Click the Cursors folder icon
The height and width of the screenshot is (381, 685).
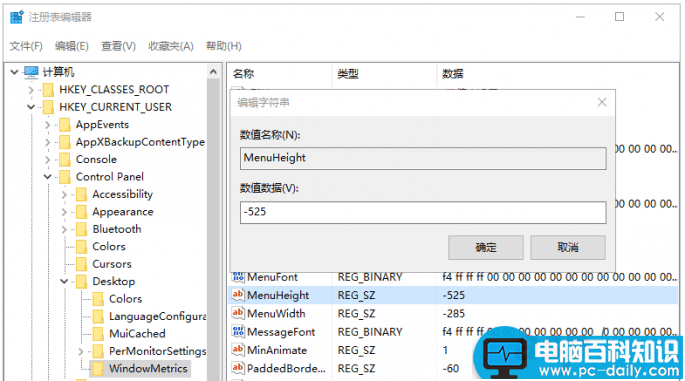tap(81, 264)
